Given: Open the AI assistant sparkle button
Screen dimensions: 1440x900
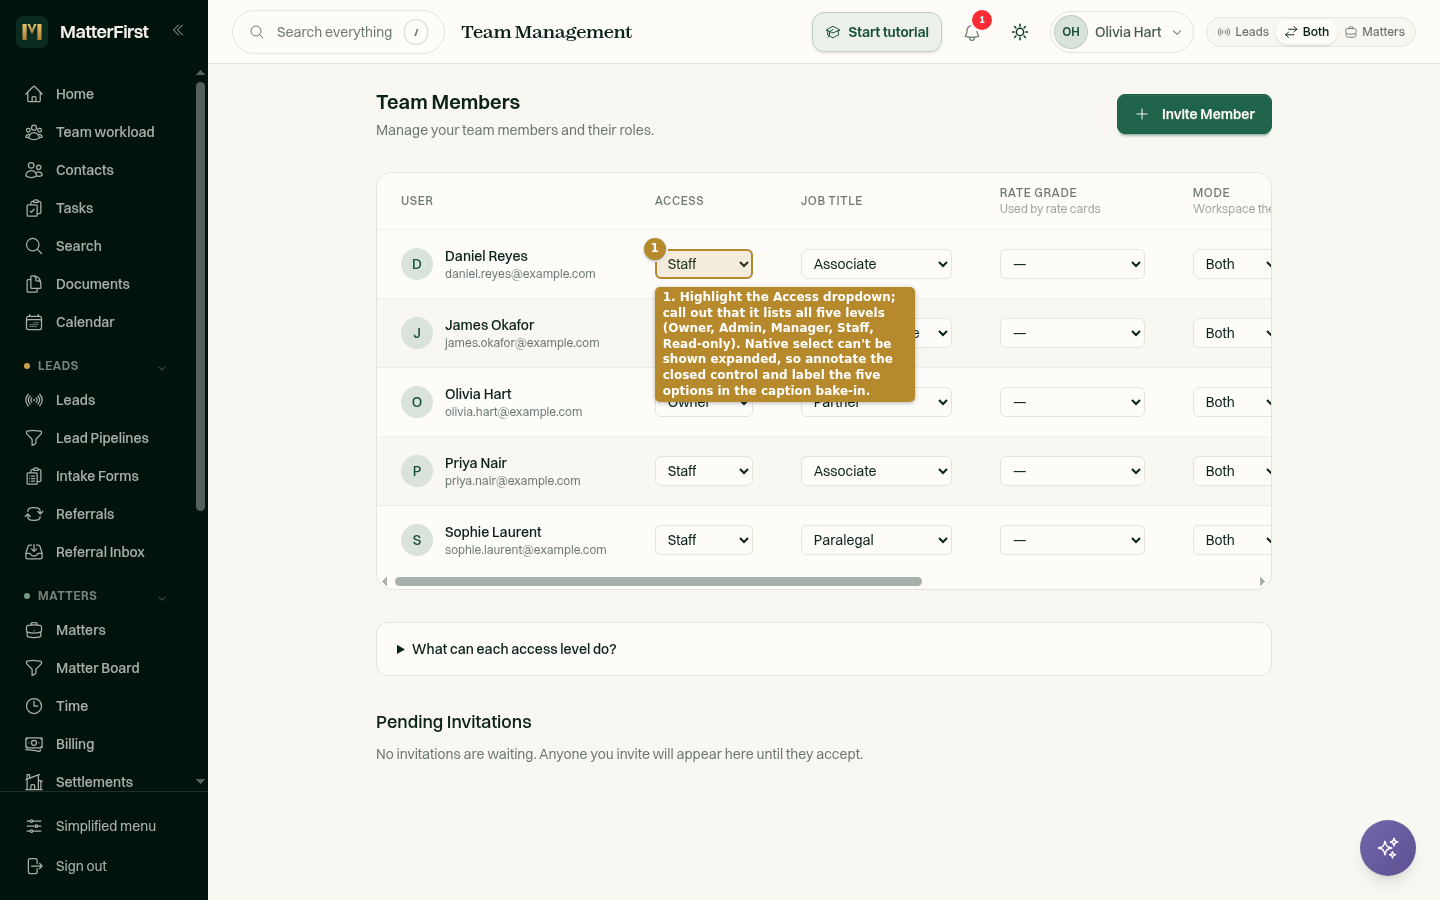Looking at the screenshot, I should tap(1388, 848).
